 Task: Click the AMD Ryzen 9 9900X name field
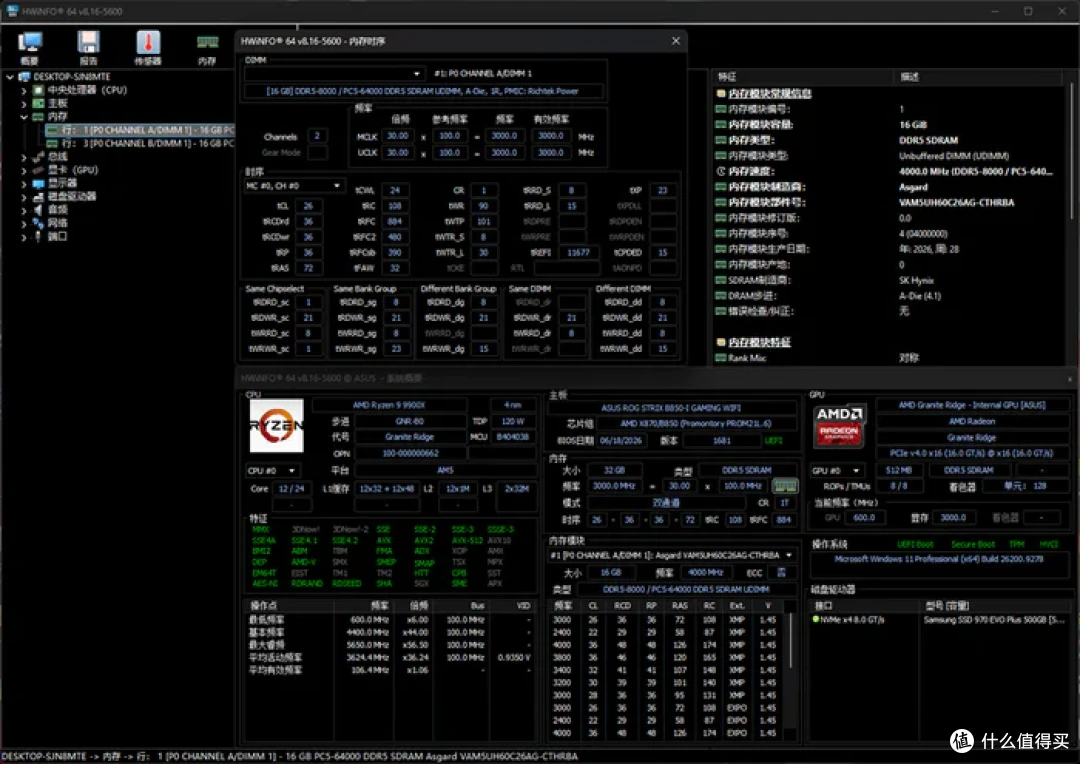coord(389,405)
